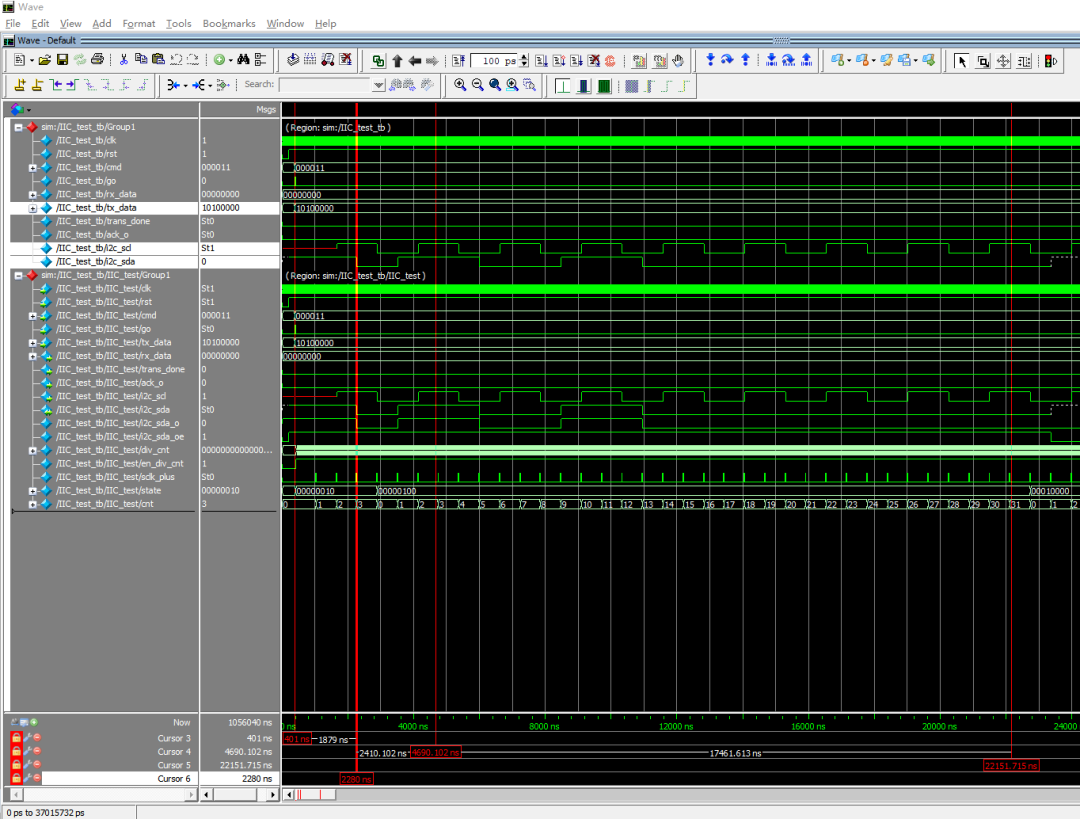Select the /IIC_test_tb/i2c_sda signal name

pyautogui.click(x=95, y=261)
